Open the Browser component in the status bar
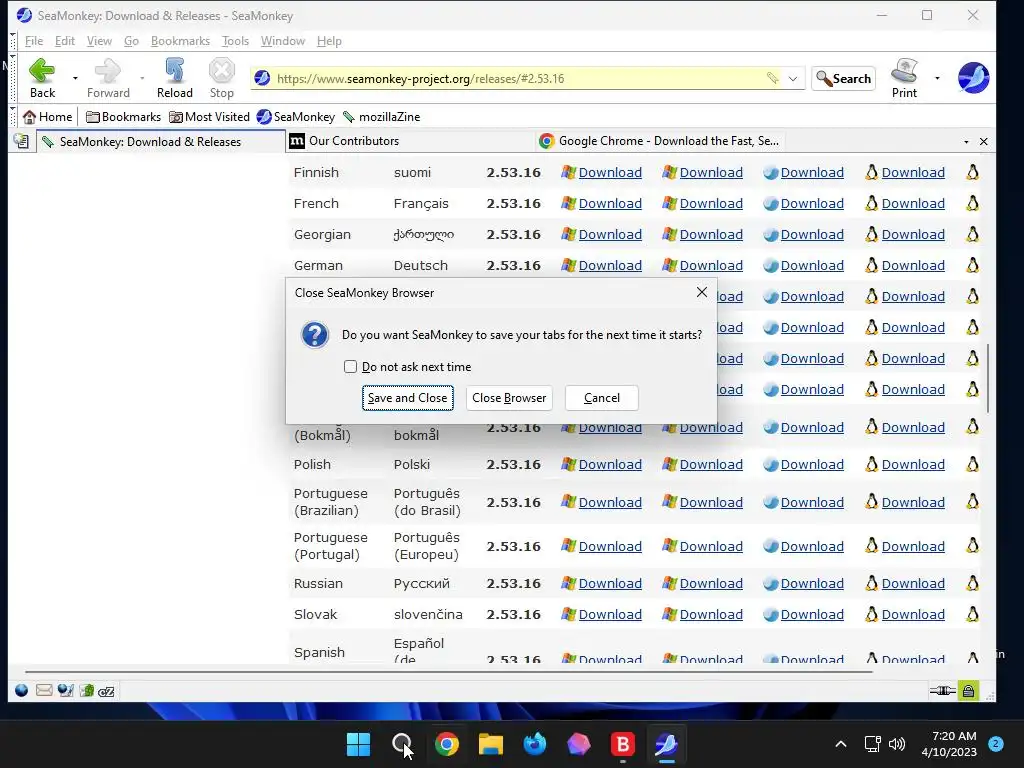 (x=22, y=690)
